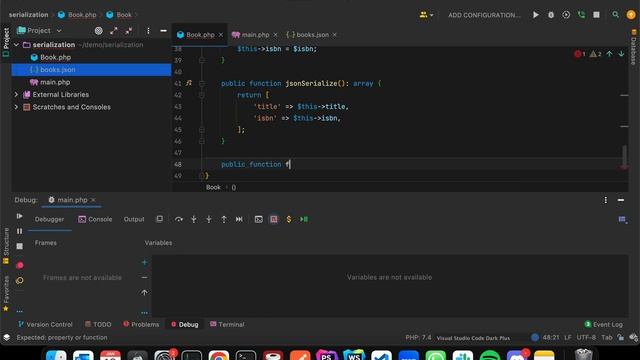Open TODO tool window
The width and height of the screenshot is (640, 360).
pos(98,324)
